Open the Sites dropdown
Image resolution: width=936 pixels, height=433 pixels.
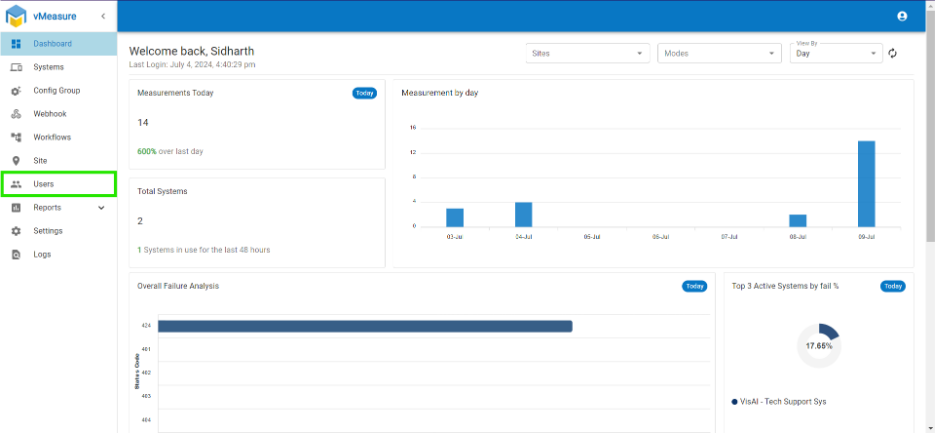coord(588,53)
